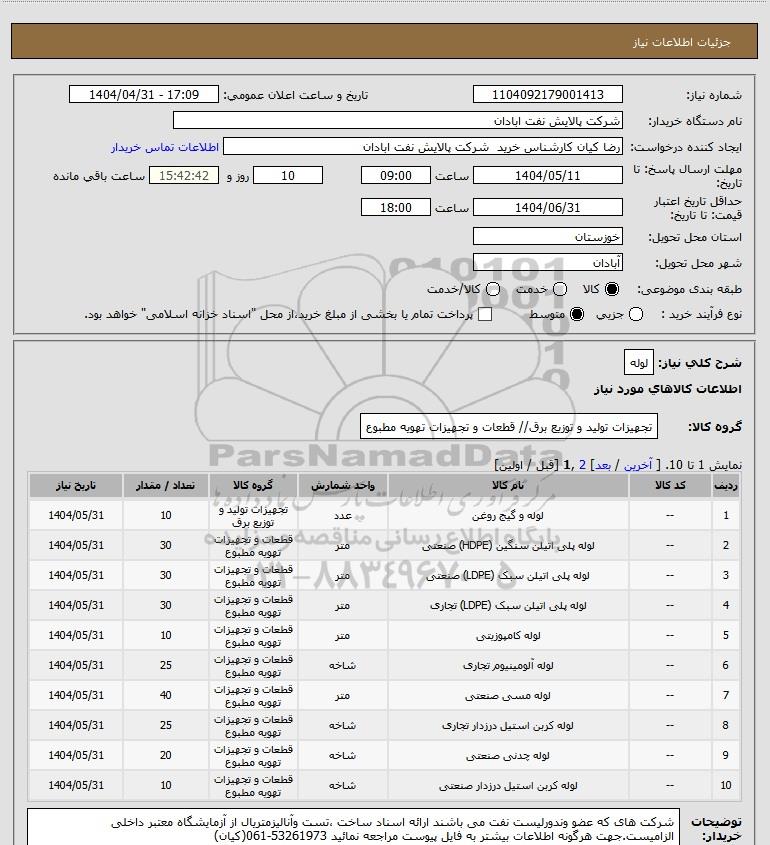
Task: Click the buyer notes text box
Action: (x=353, y=827)
